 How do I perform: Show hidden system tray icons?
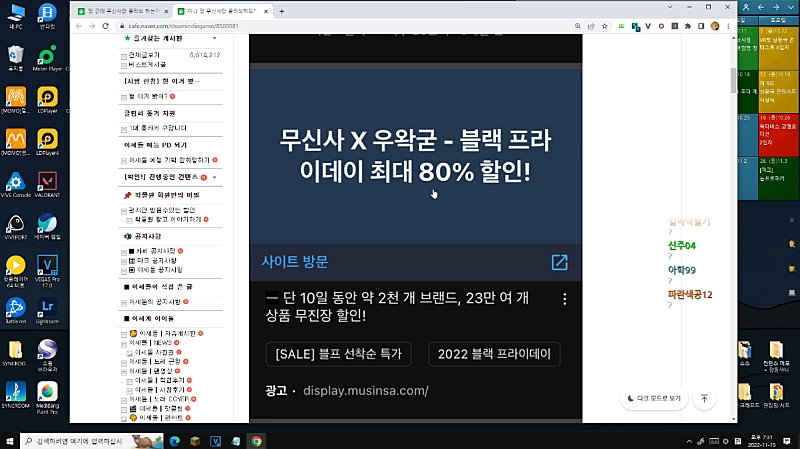pyautogui.click(x=689, y=441)
